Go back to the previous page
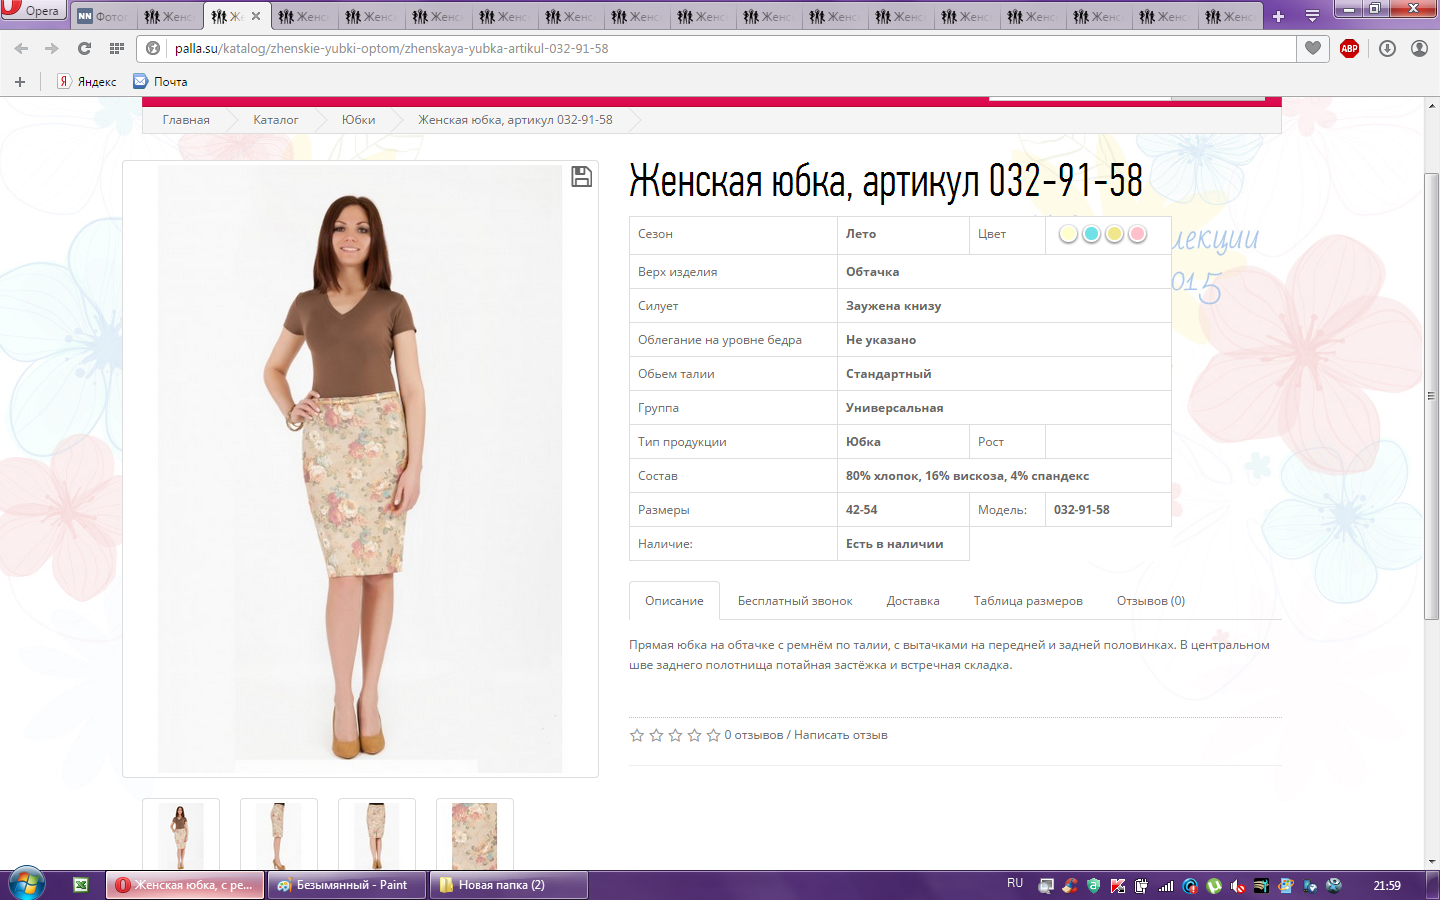This screenshot has width=1440, height=900. (x=21, y=48)
